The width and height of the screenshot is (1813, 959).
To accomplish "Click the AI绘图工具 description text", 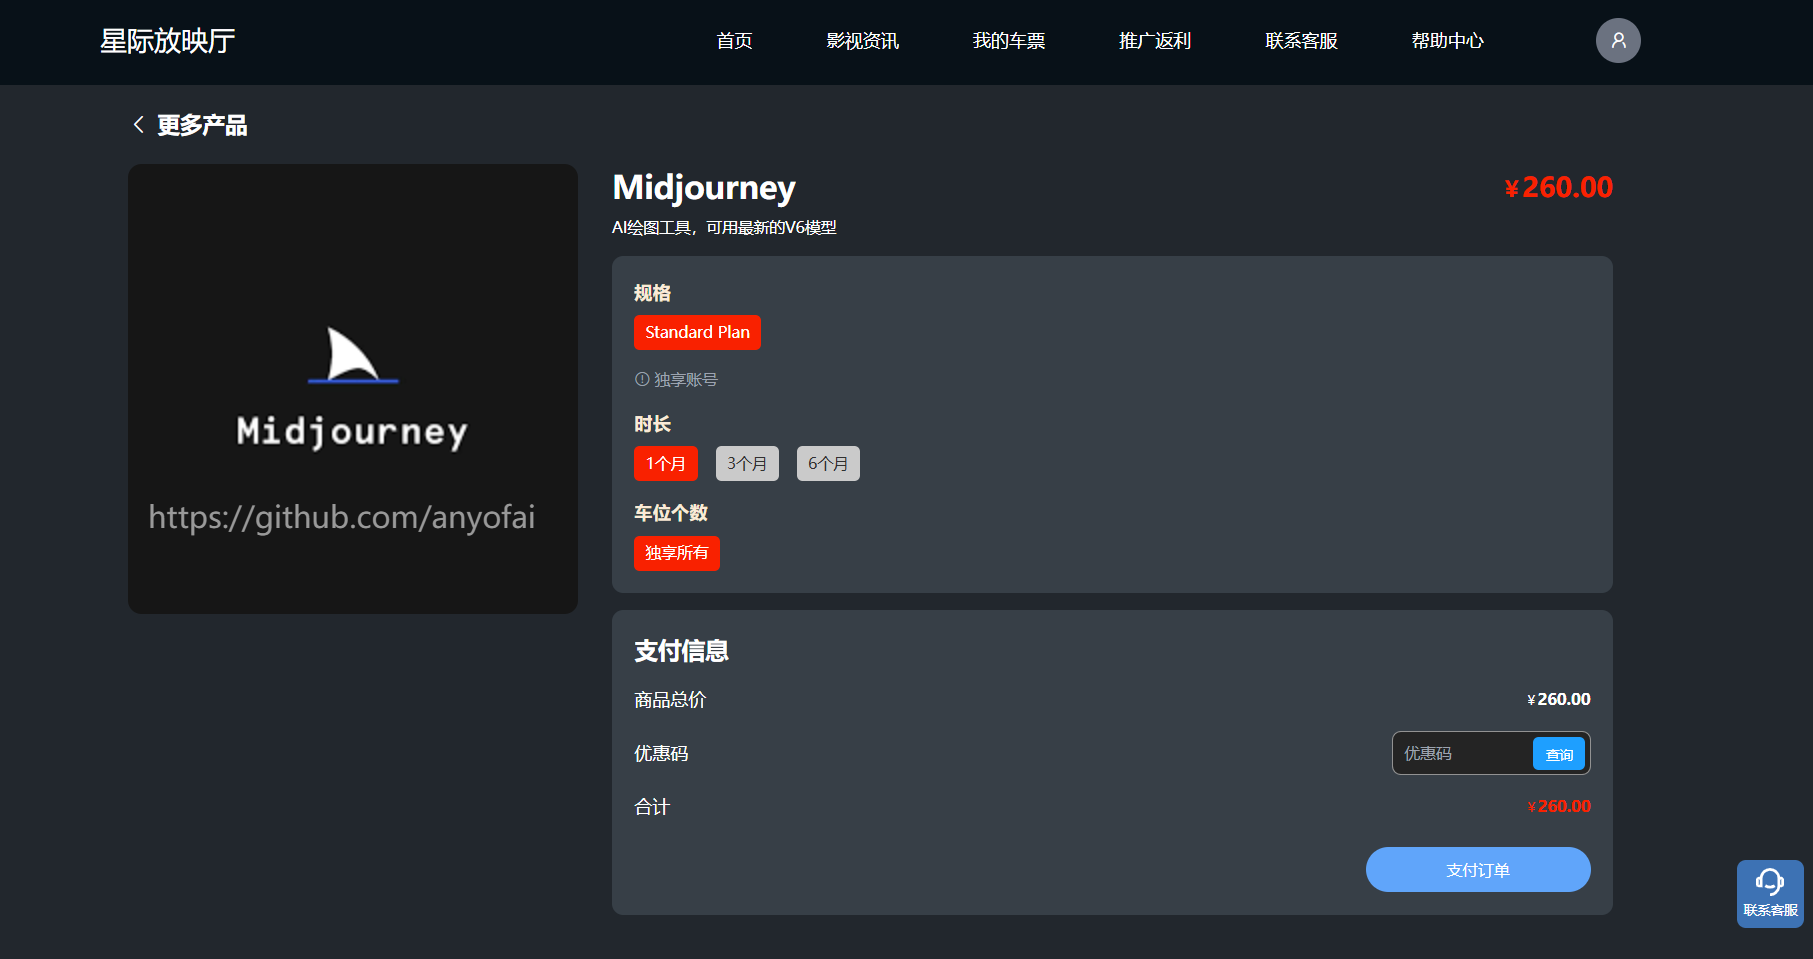I will tap(724, 228).
